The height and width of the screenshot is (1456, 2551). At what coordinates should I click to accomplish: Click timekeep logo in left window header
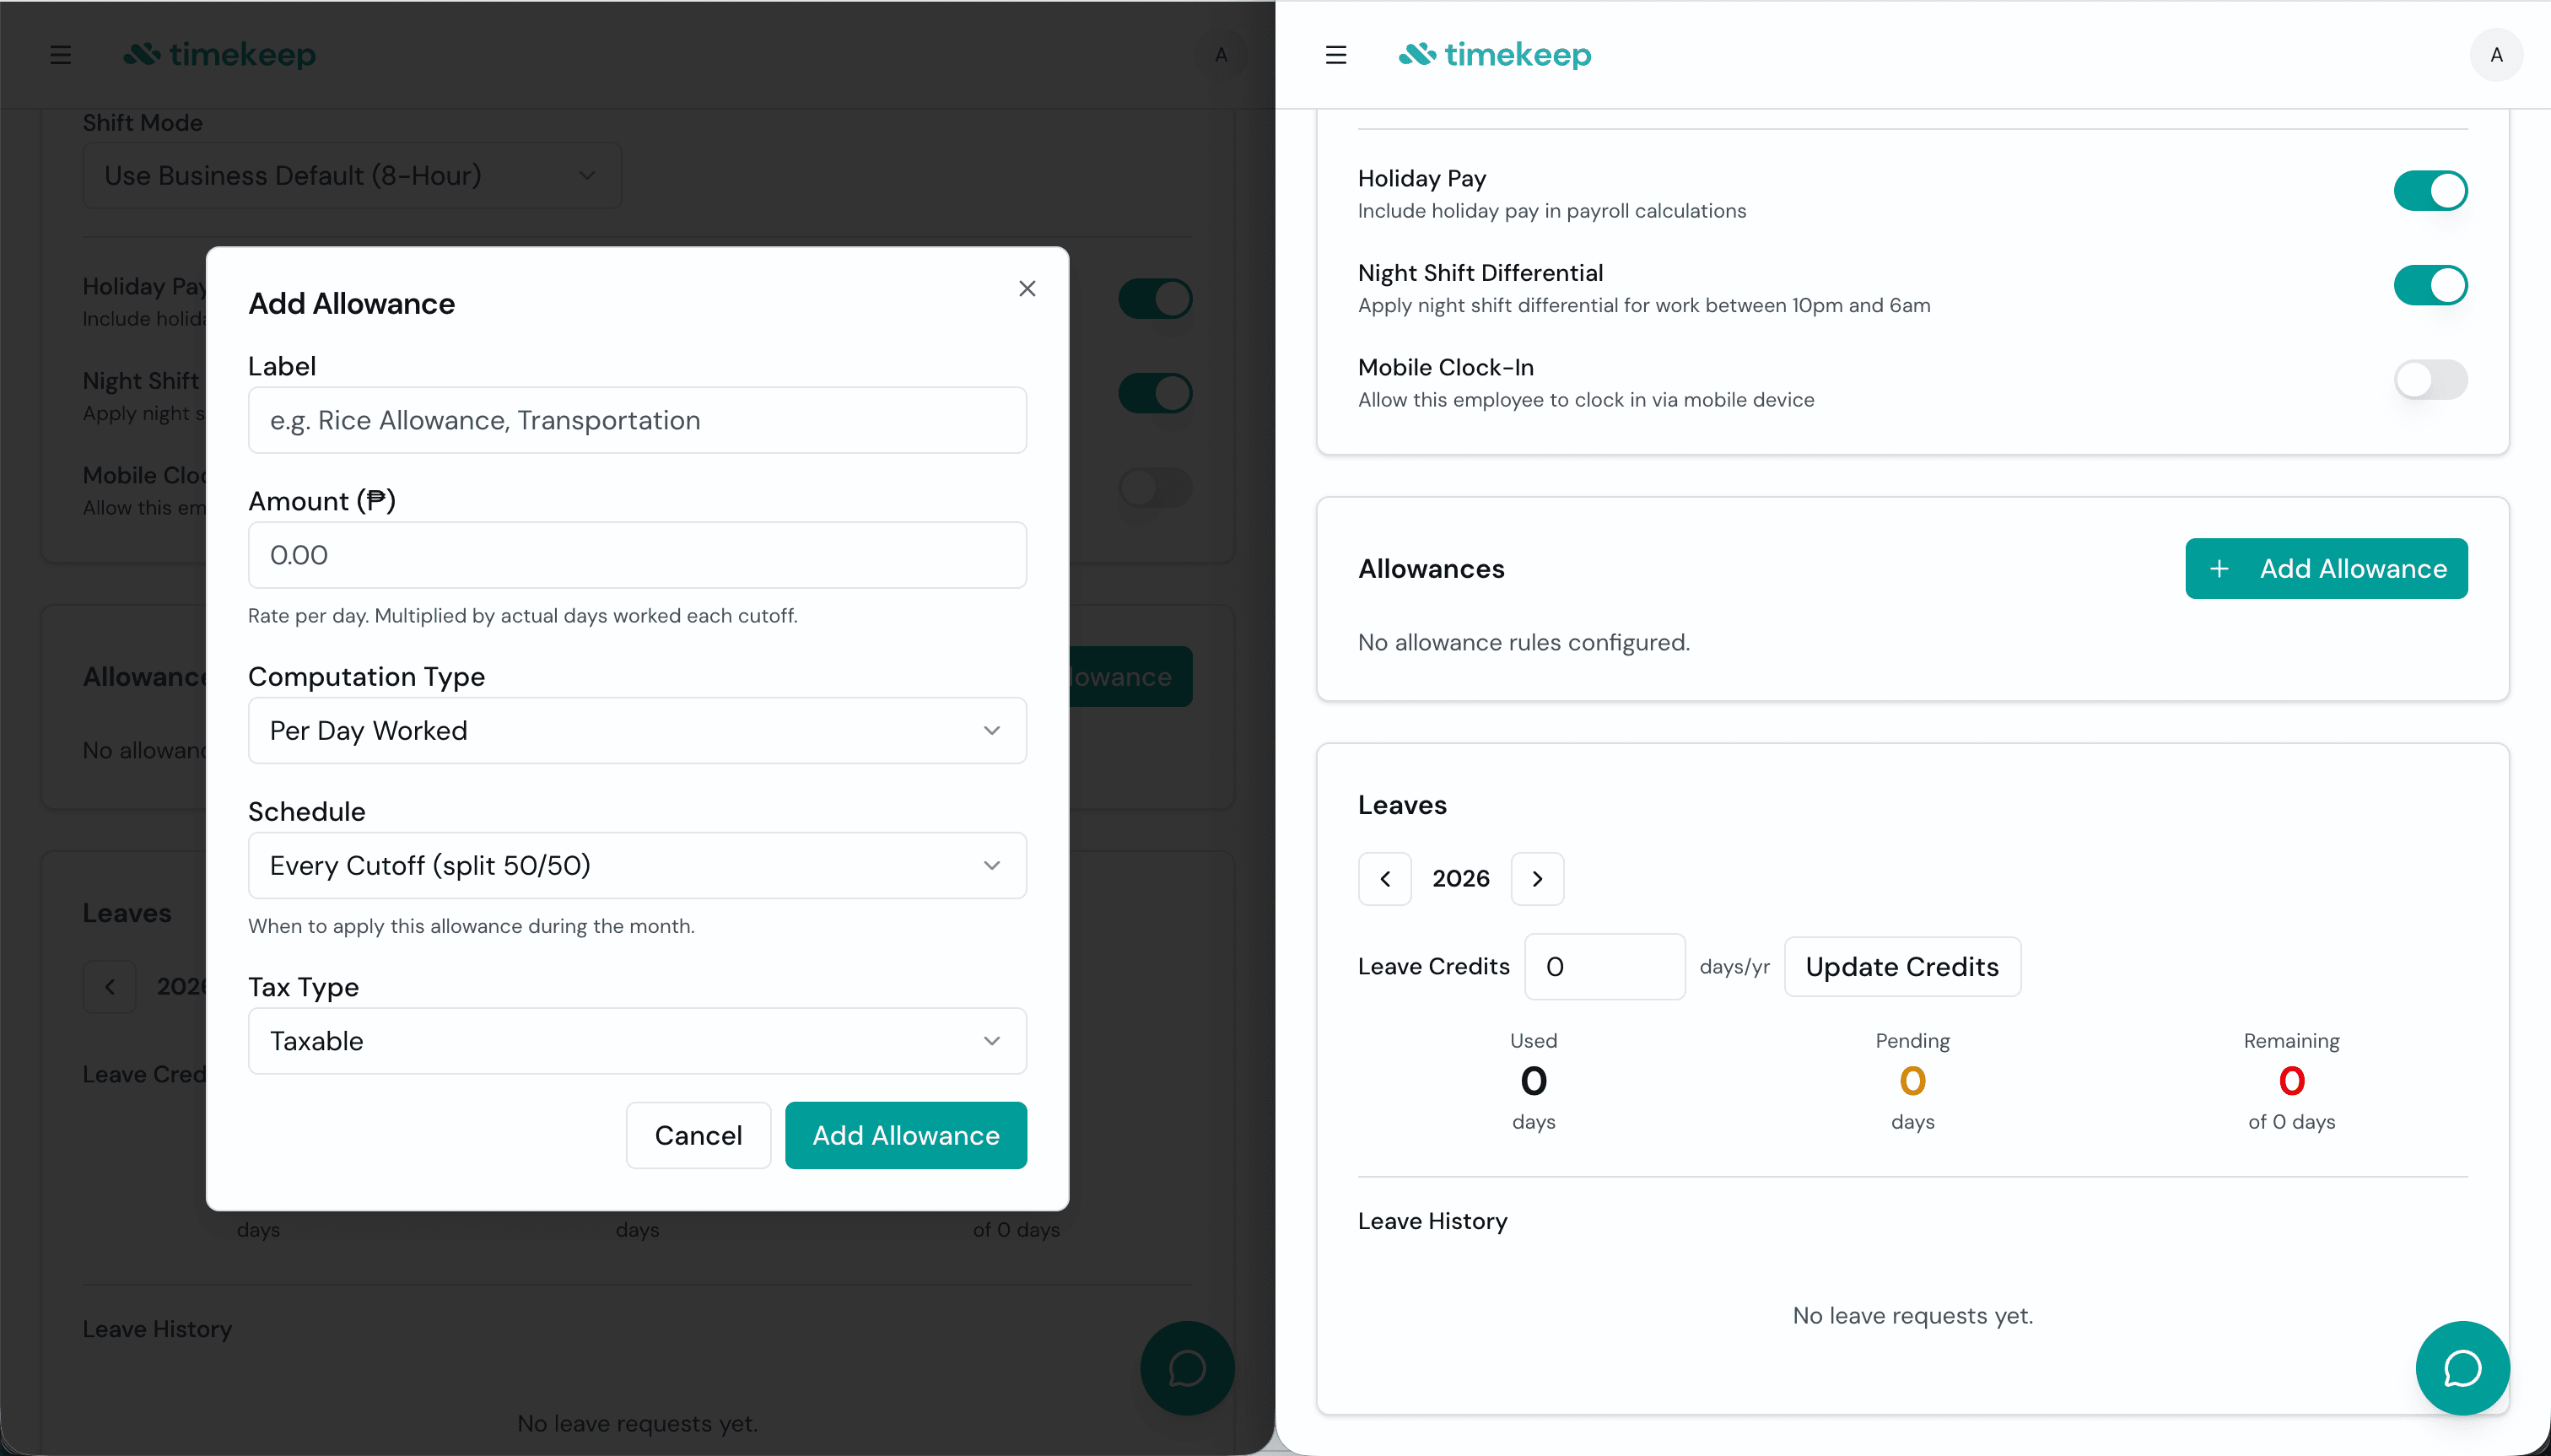(x=219, y=55)
